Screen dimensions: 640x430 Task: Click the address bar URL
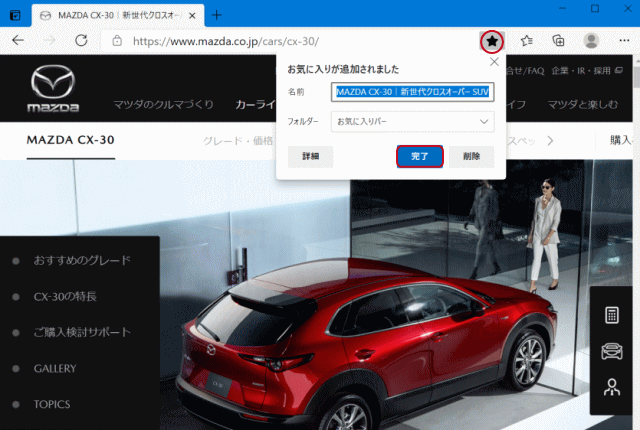click(226, 41)
